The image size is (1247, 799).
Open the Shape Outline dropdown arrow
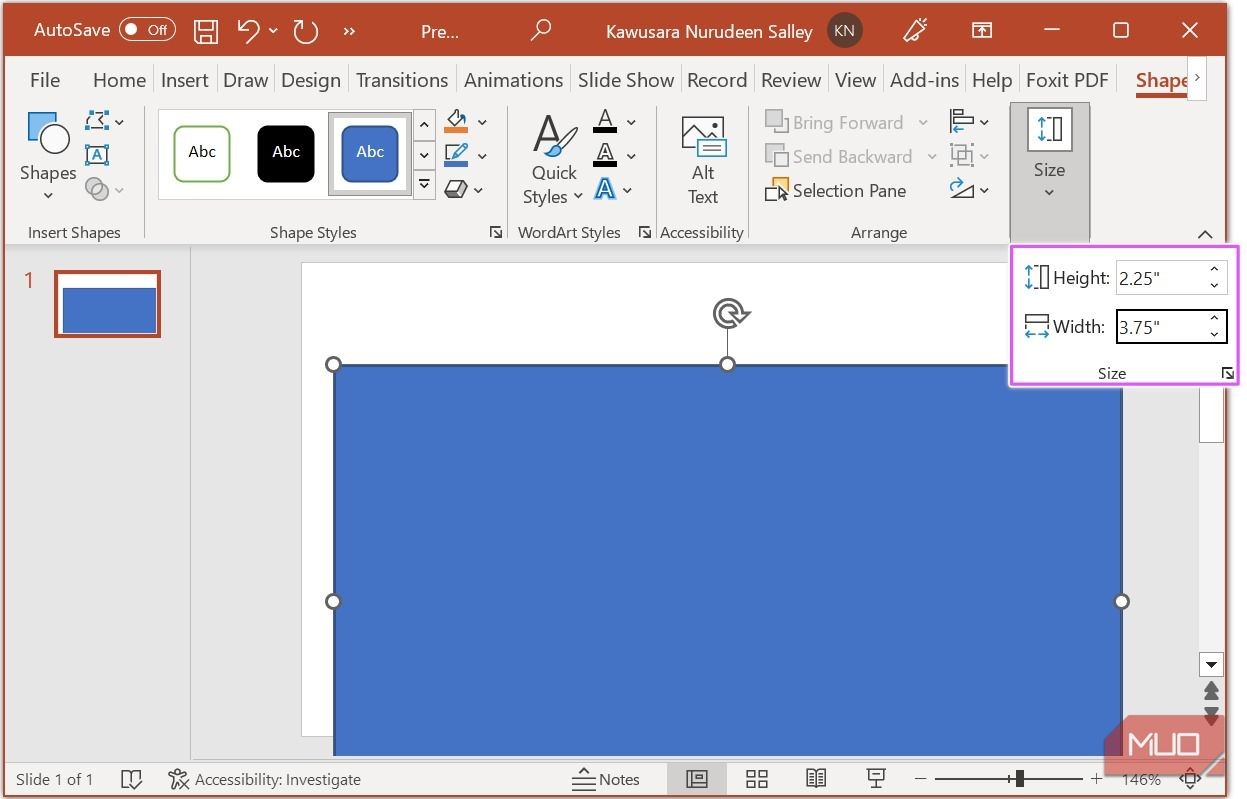[482, 155]
